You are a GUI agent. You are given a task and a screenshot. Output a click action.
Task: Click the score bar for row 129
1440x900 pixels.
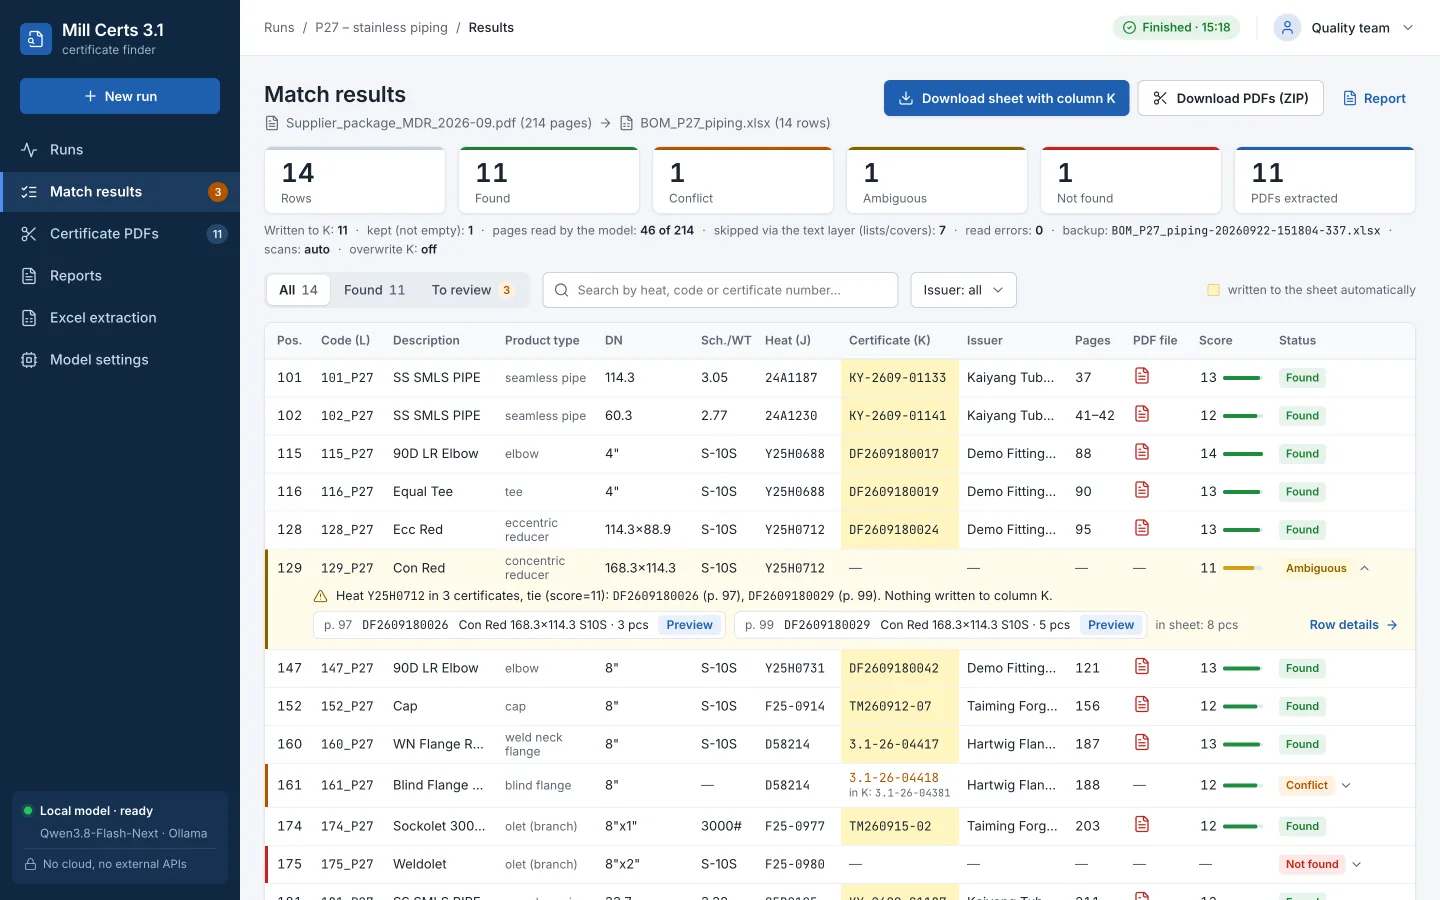point(1241,568)
